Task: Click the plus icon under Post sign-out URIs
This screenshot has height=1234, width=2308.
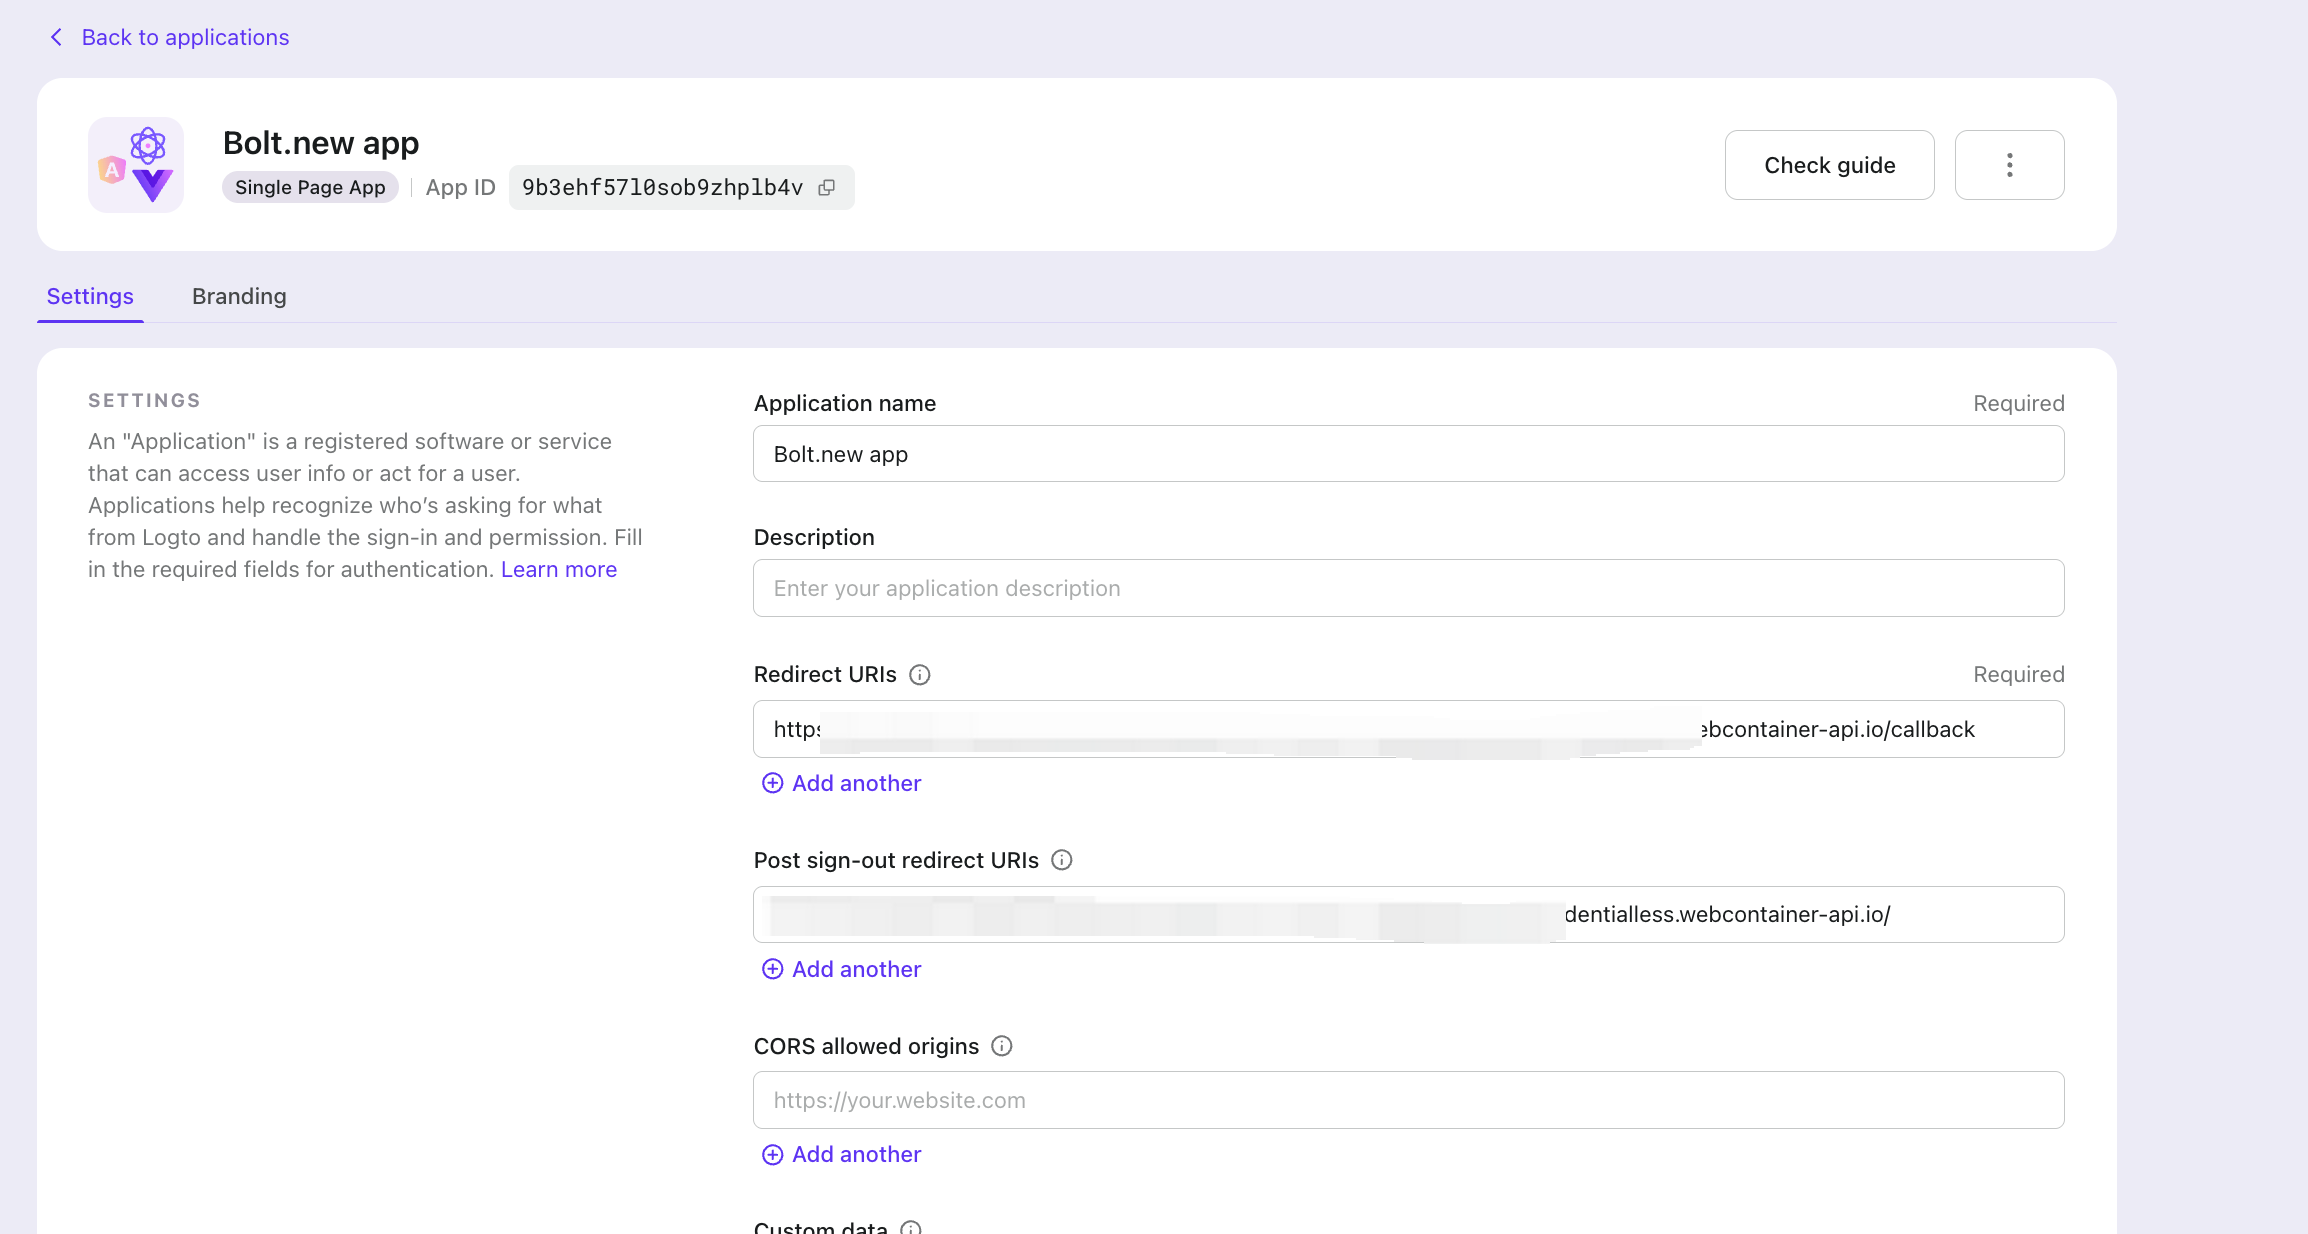Action: point(772,969)
